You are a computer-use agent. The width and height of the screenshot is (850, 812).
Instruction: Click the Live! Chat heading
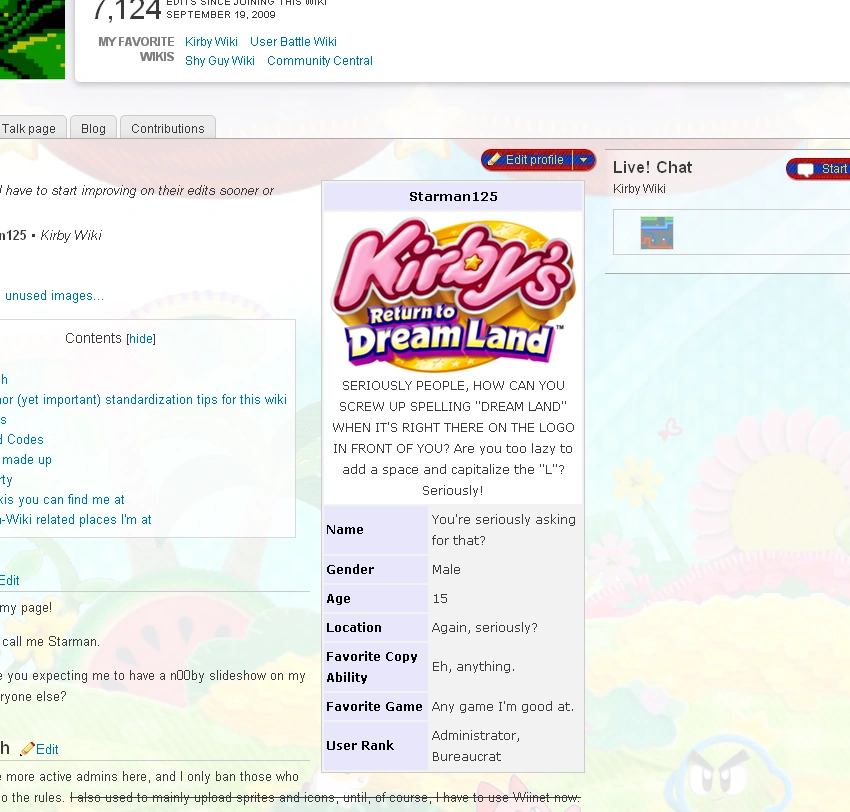click(x=652, y=167)
